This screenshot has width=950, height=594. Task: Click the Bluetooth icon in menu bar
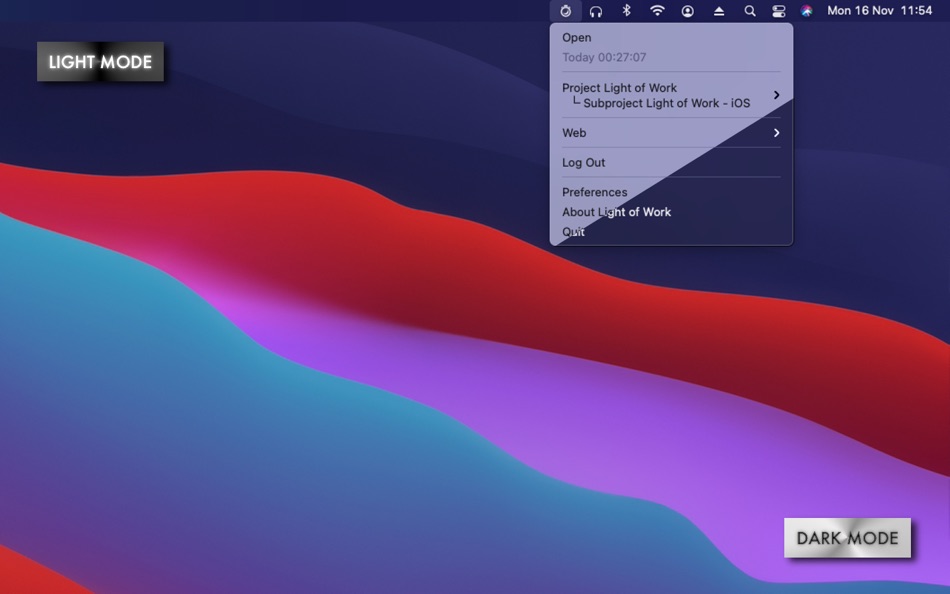coord(627,10)
